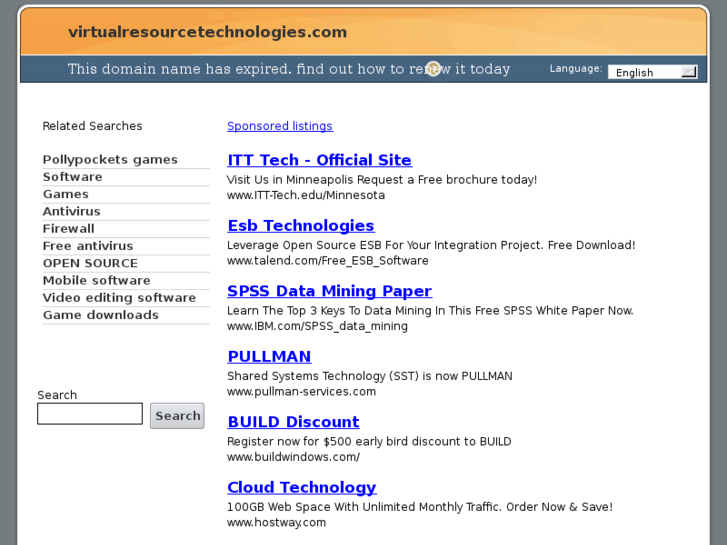Focus the Search text input field
This screenshot has width=727, height=545.
(90, 413)
